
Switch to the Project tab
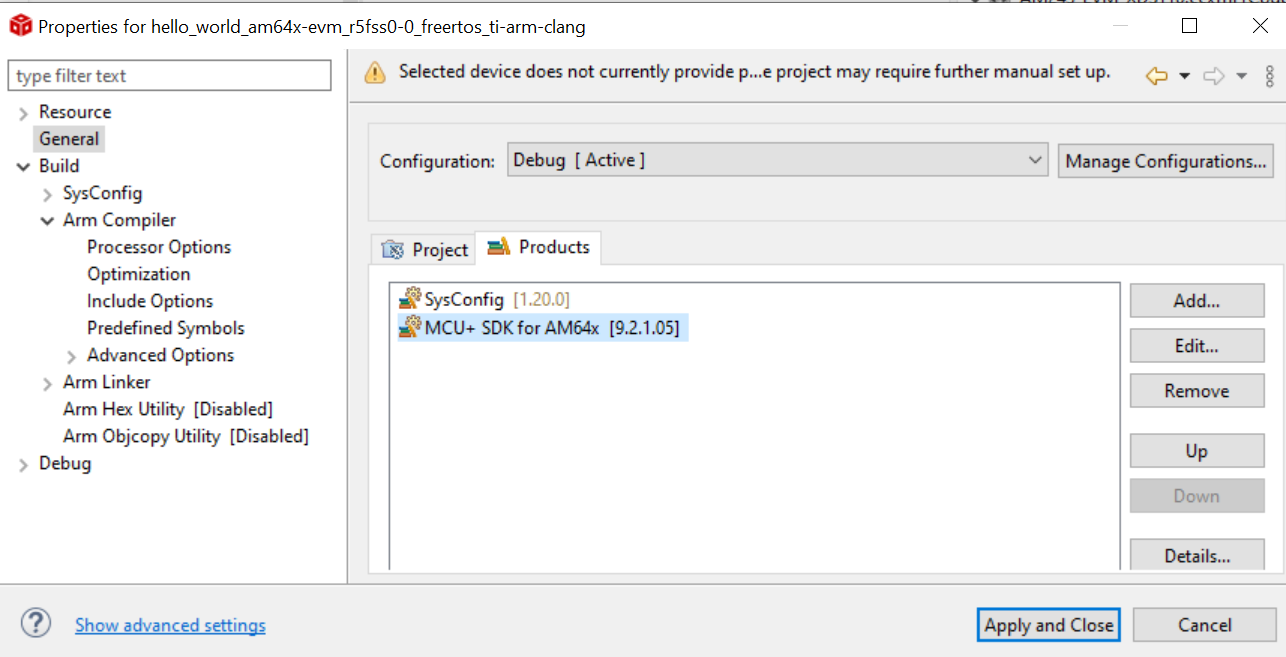(x=424, y=249)
